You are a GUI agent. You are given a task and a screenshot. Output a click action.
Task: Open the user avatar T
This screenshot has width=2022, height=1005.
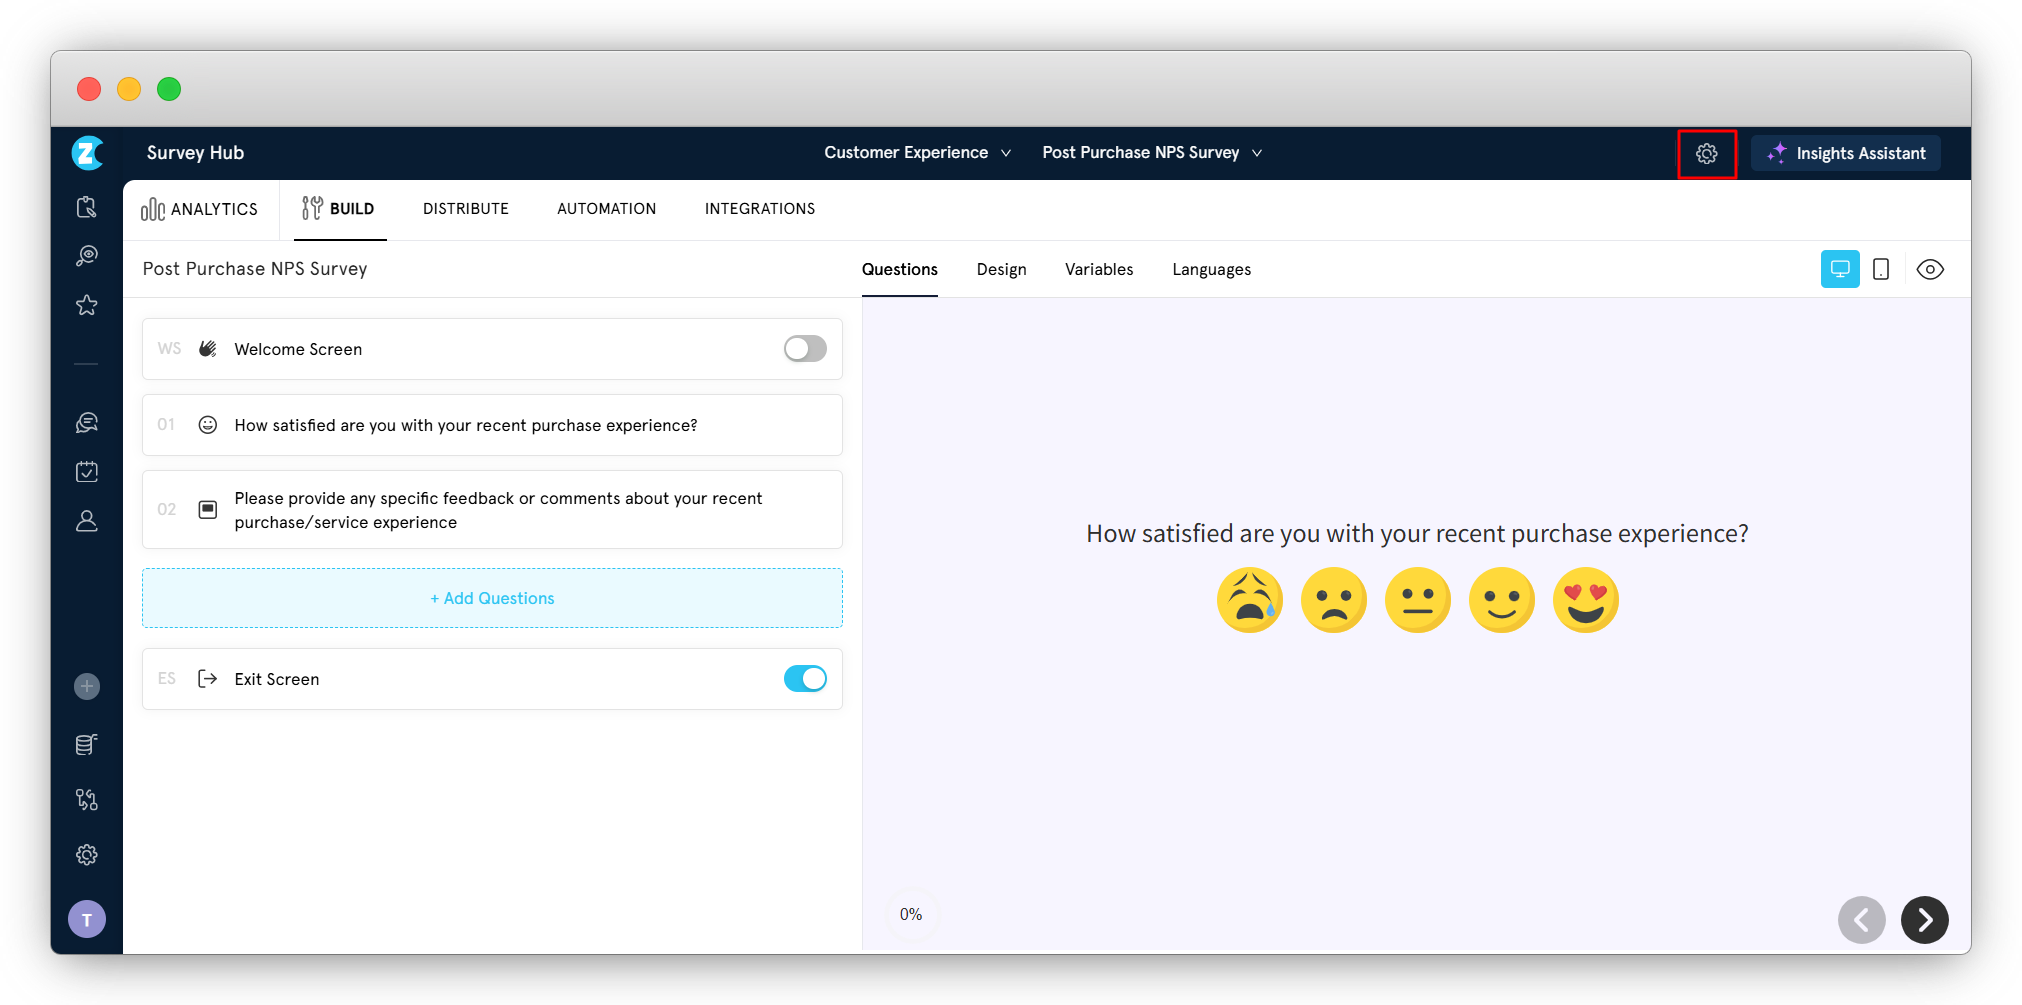[x=87, y=920]
